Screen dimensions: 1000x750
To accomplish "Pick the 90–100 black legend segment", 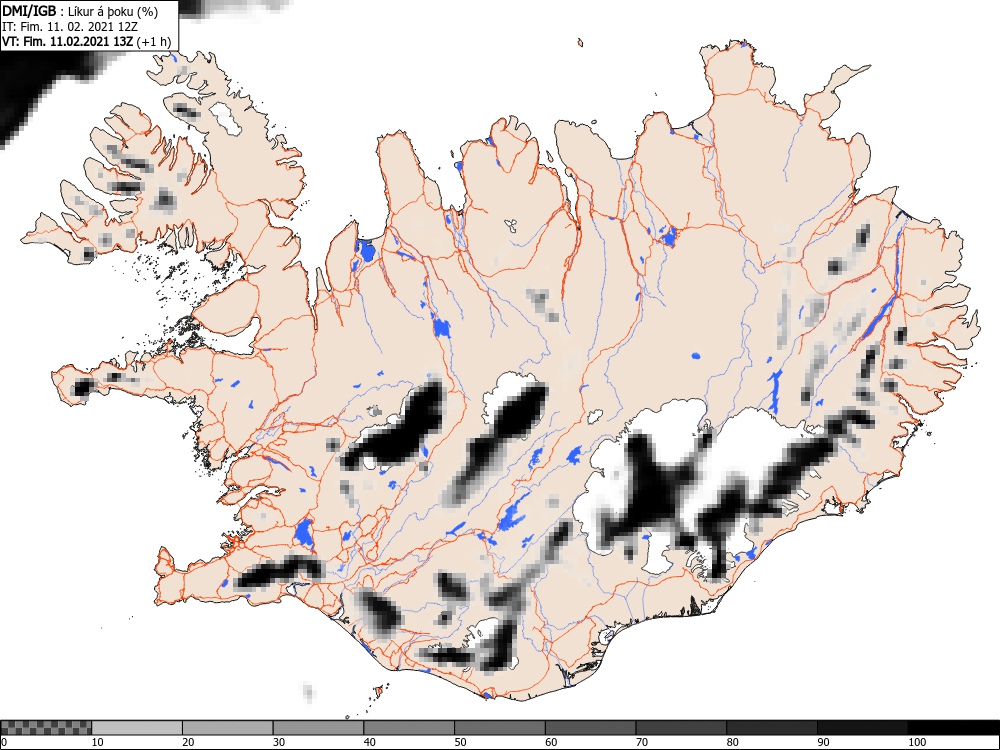I will tap(862, 728).
